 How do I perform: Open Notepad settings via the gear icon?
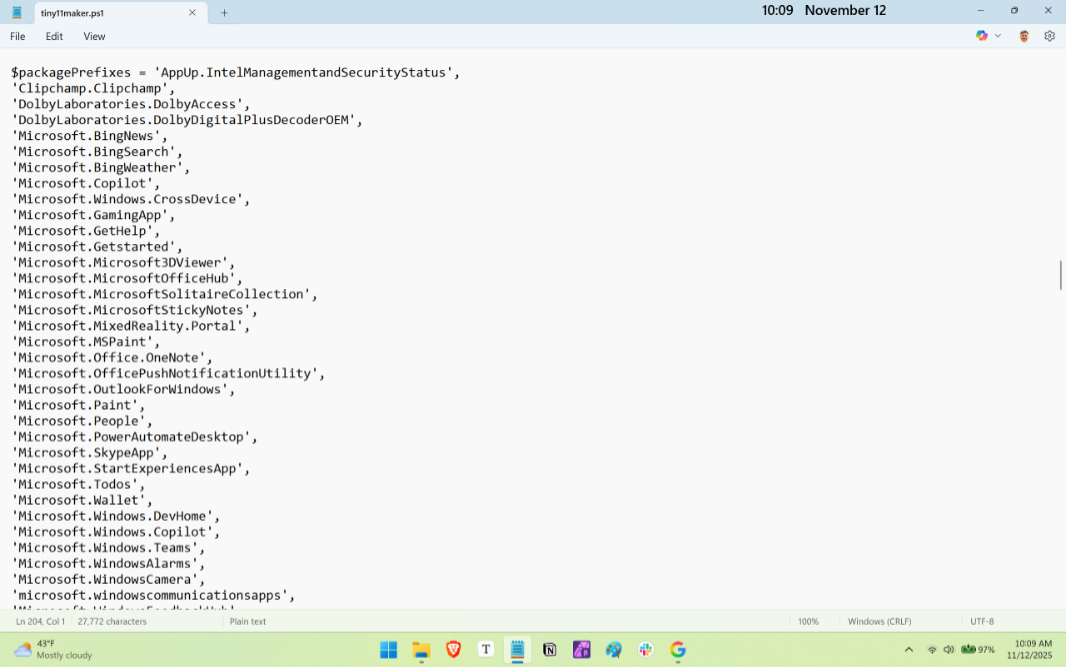point(1049,35)
